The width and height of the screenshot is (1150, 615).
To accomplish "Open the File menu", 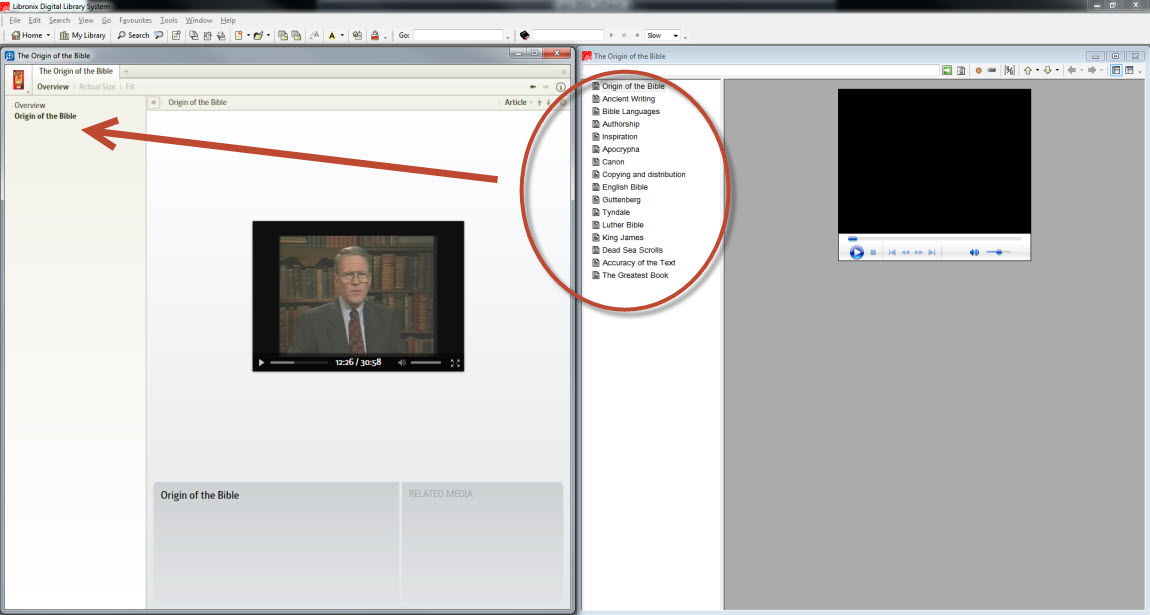I will (x=15, y=21).
